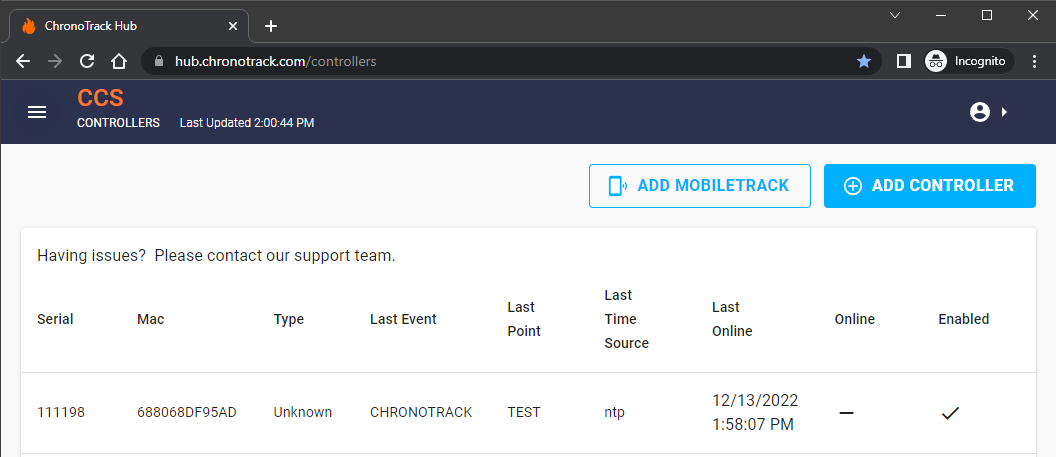The image size is (1056, 457).
Task: Click the ntp time source cell
Action: point(614,412)
